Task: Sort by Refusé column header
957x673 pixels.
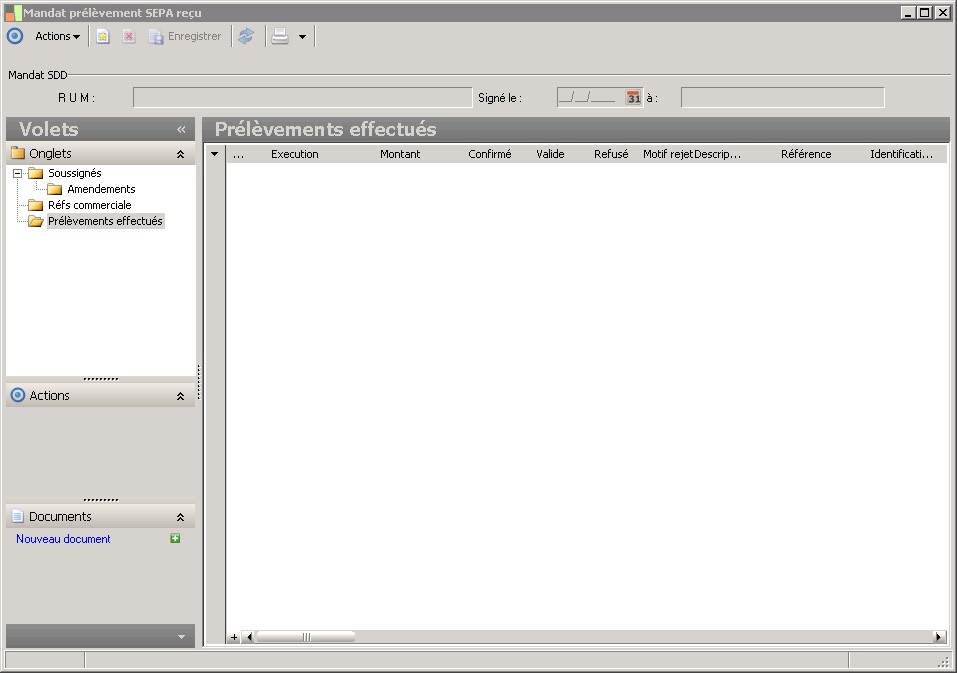Action: pyautogui.click(x=611, y=154)
